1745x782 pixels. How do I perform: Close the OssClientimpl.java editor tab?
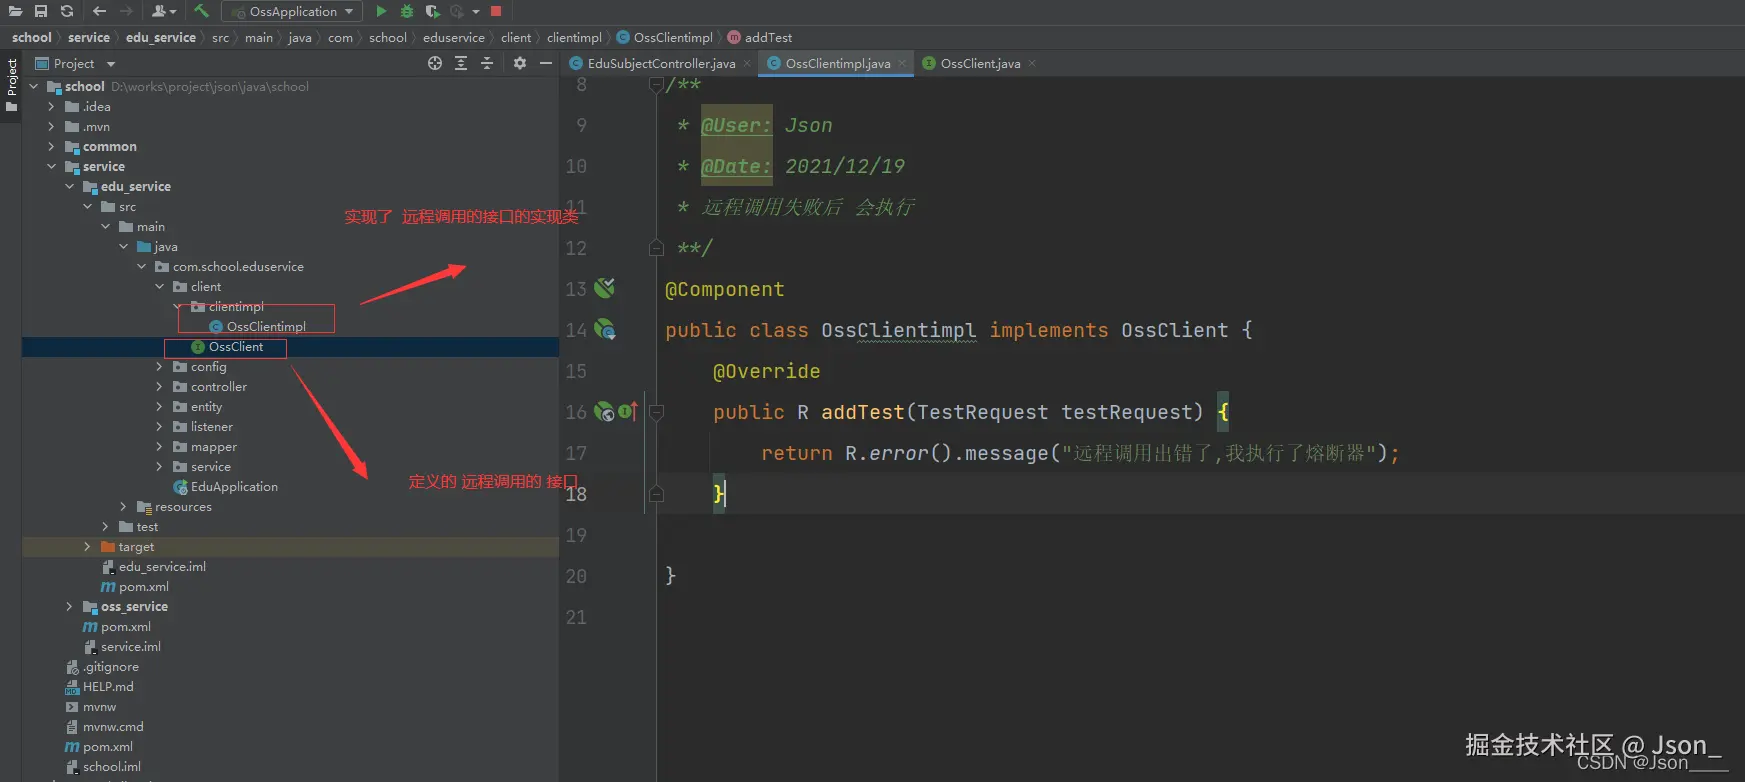pos(902,63)
